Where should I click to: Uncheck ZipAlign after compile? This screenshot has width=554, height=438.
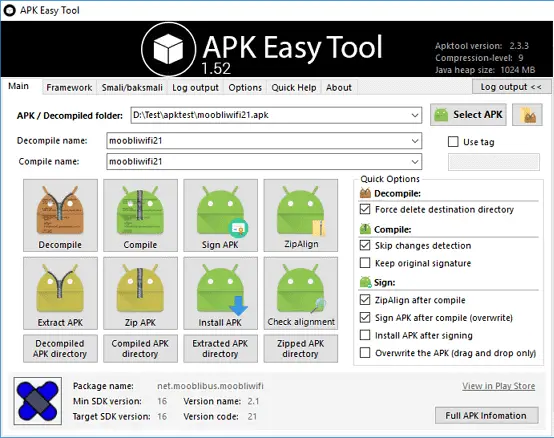[365, 300]
